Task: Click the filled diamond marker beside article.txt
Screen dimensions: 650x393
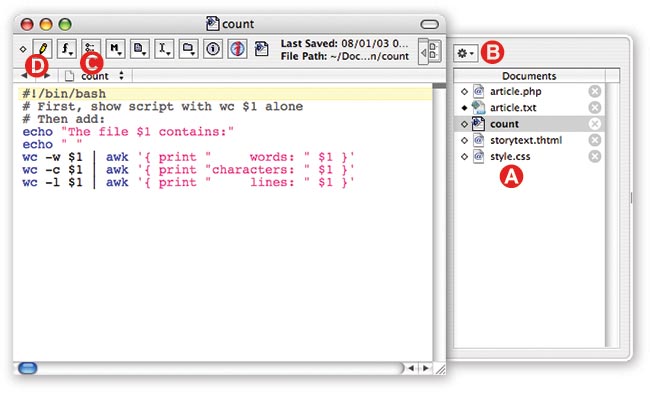Action: coord(464,108)
